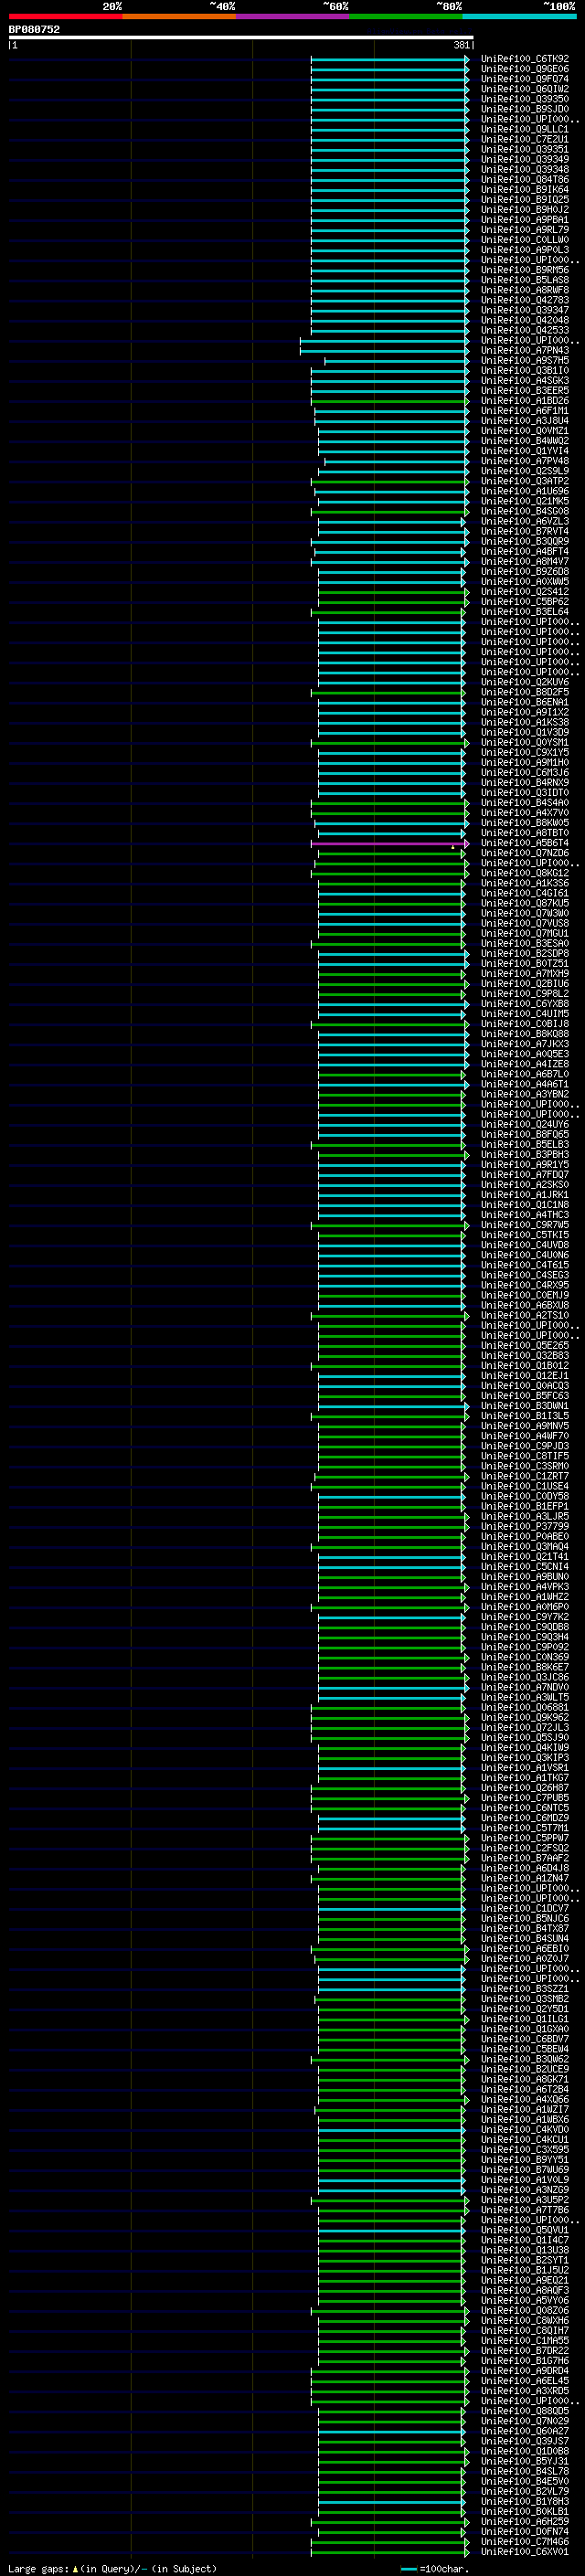Click the red ~20% identity legend segment
This screenshot has width=585, height=2576.
click(x=65, y=17)
